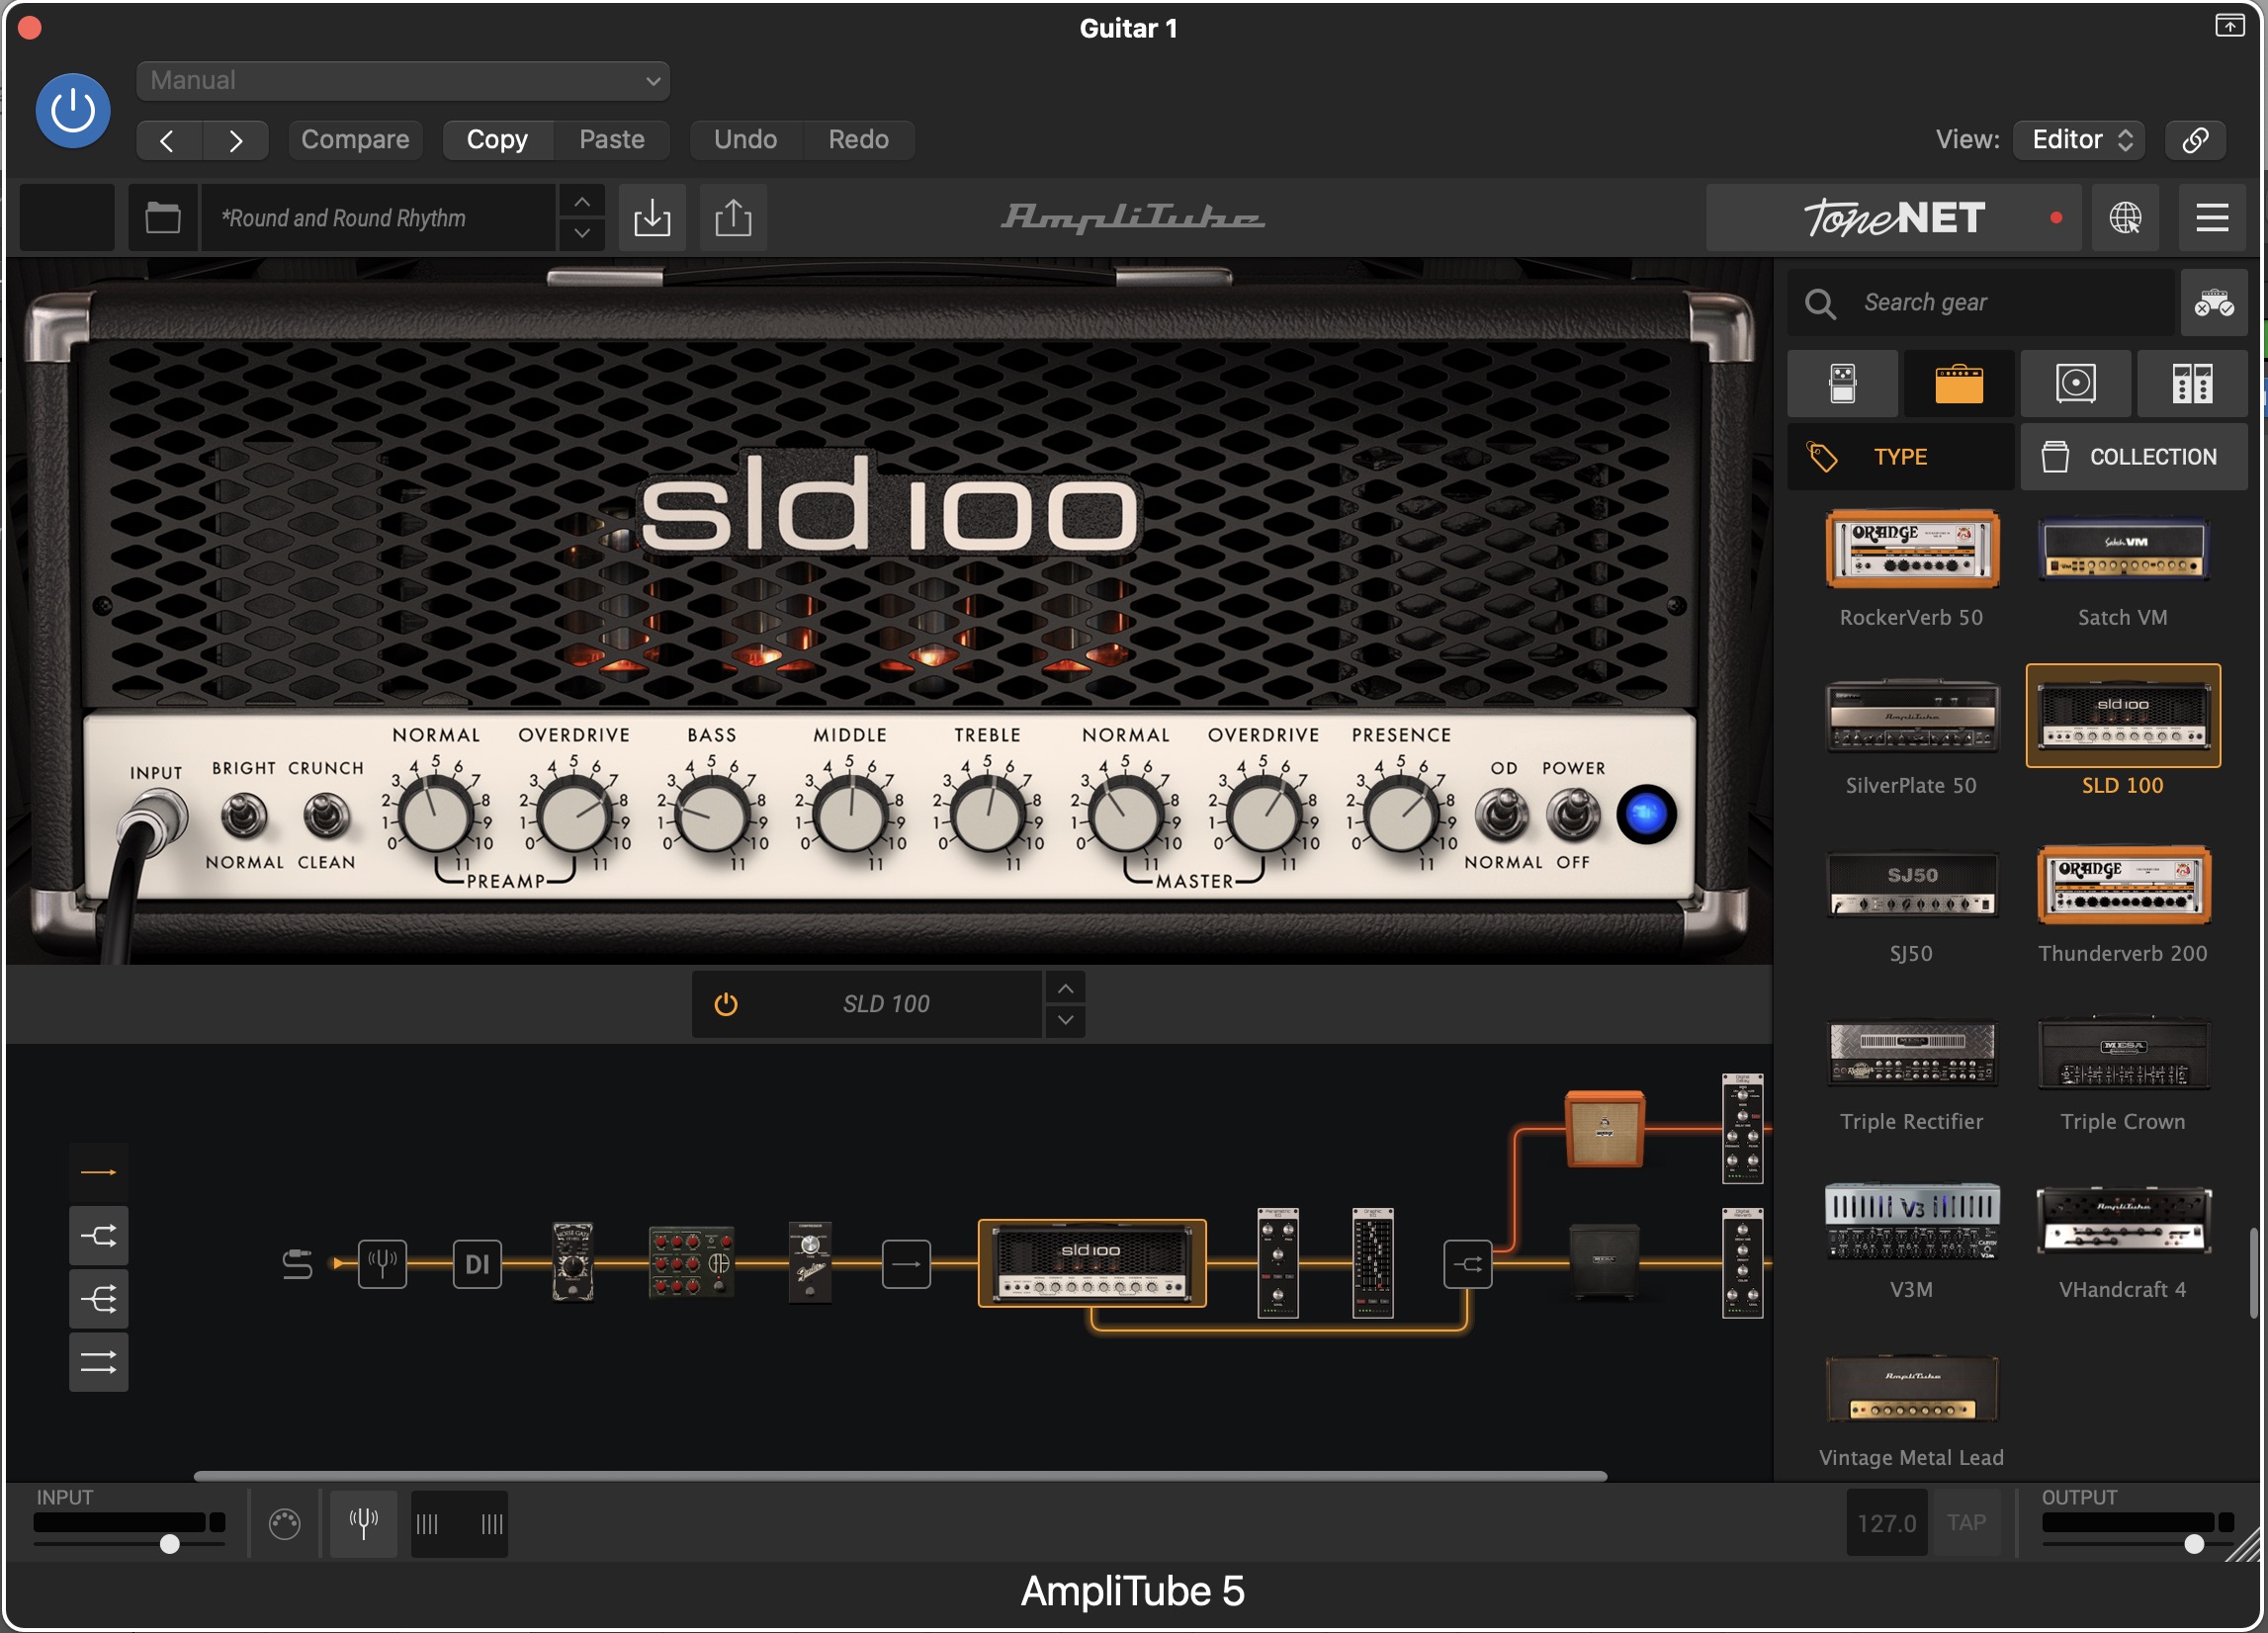Select the second signal routing layout icon
The width and height of the screenshot is (2268, 1633).
pos(98,1236)
